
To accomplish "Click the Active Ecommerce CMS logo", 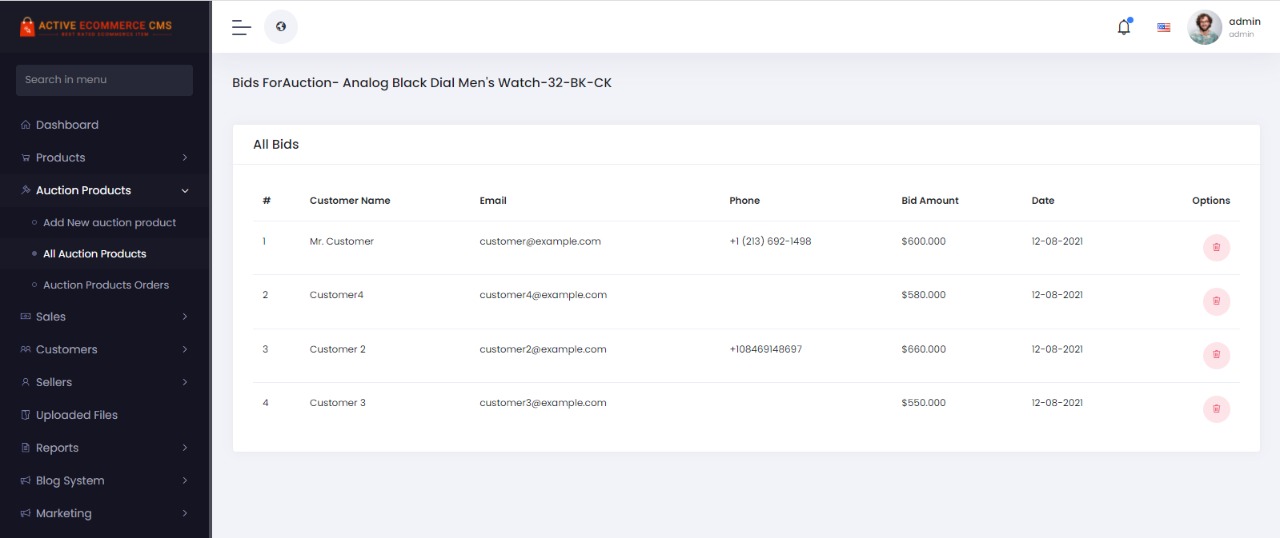I will (96, 27).
